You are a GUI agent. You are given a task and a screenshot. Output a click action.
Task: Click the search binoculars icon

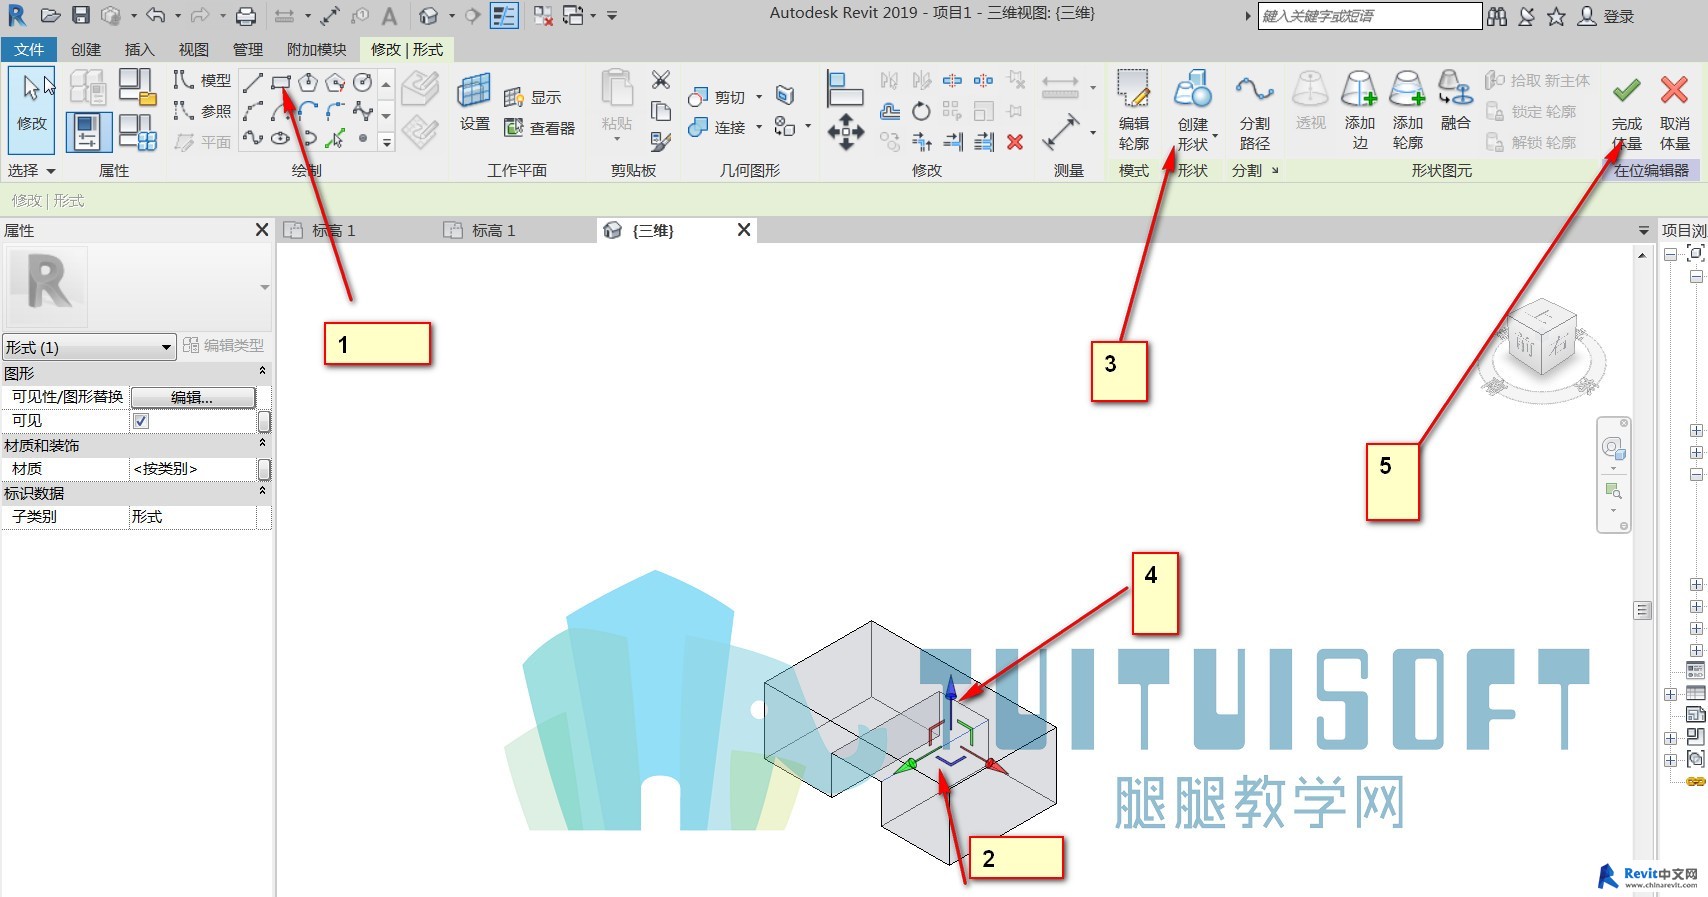coord(1497,16)
